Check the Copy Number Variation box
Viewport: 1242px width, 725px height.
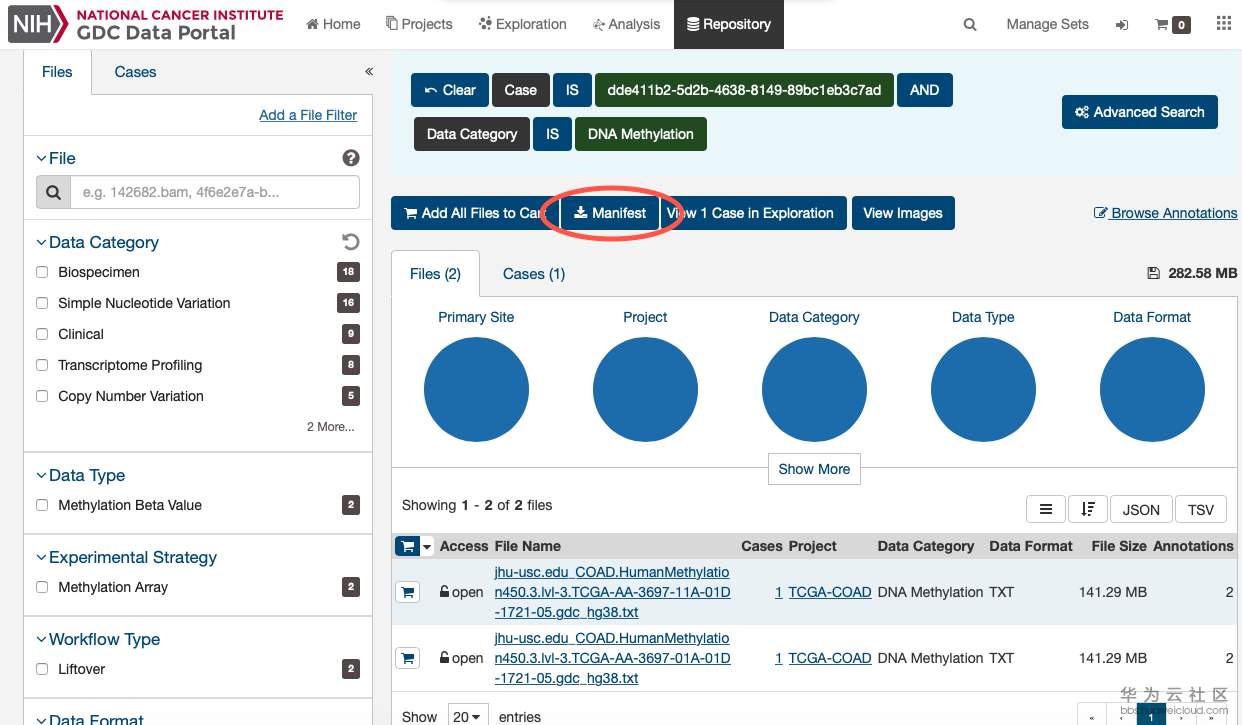pyautogui.click(x=42, y=396)
